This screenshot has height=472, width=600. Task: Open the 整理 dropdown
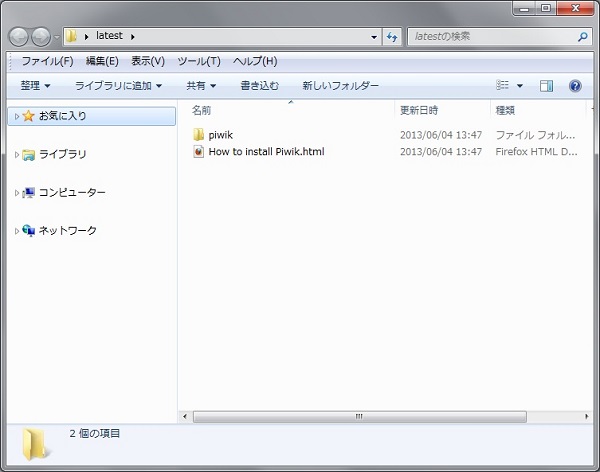click(35, 85)
